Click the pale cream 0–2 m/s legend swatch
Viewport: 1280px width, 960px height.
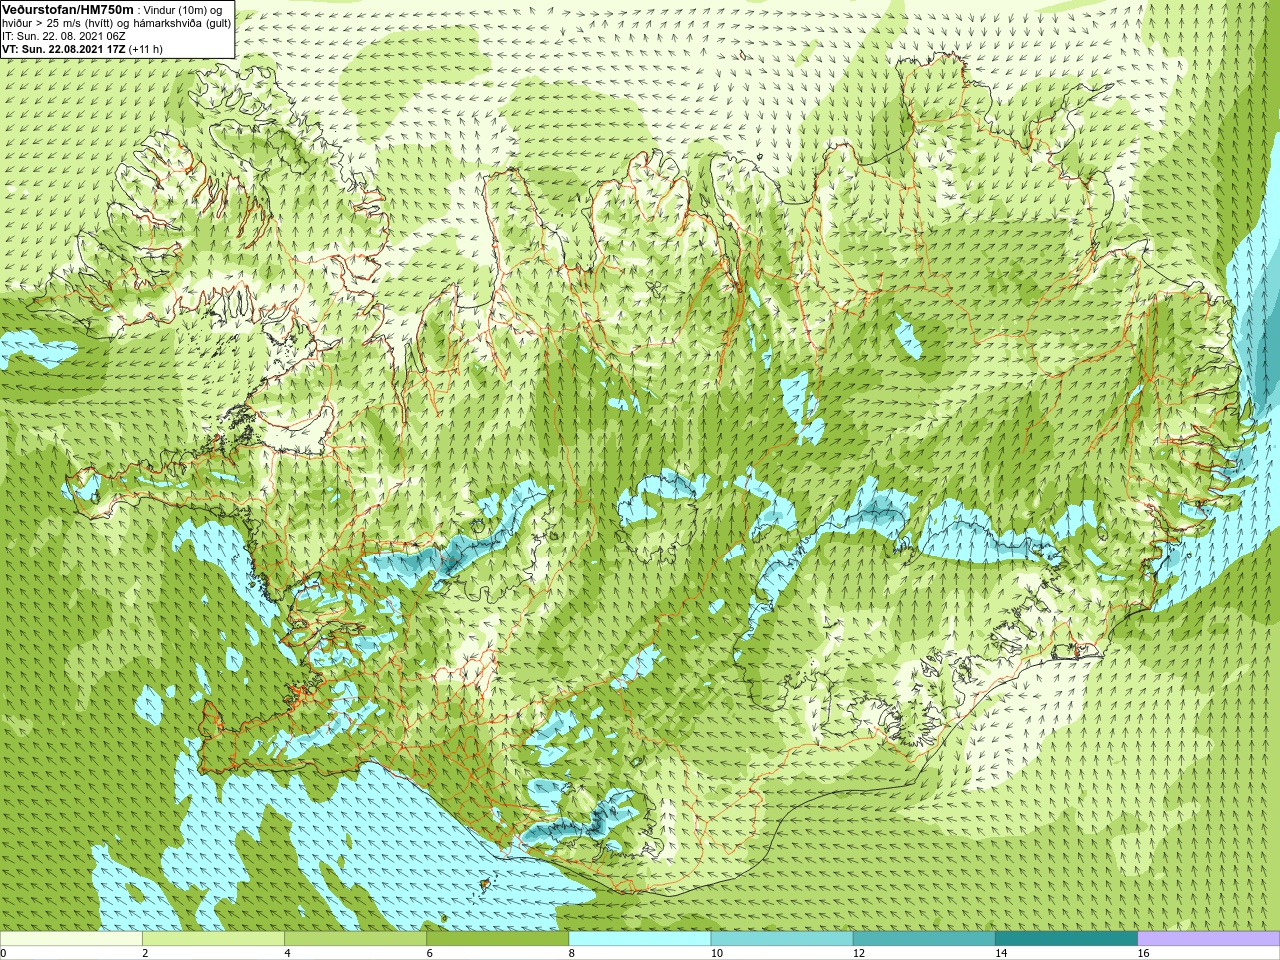click(x=71, y=939)
